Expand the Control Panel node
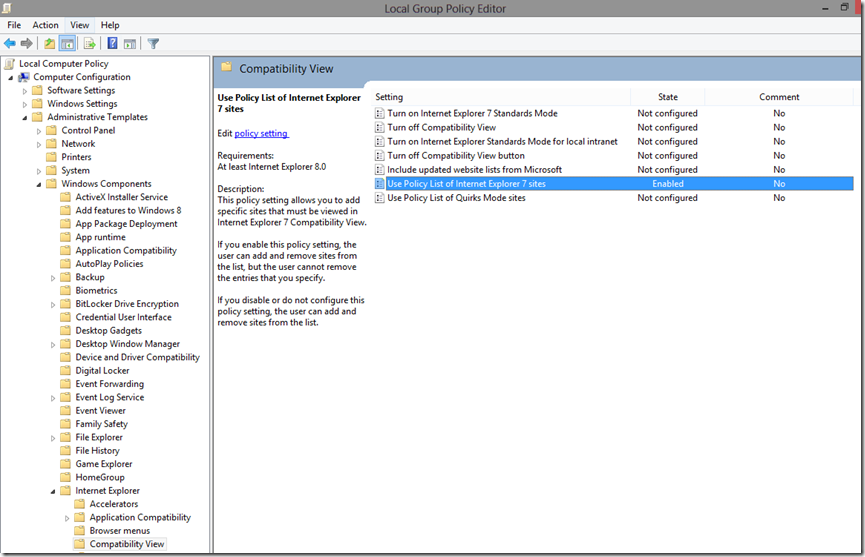Viewport: 865px width, 557px height. coord(39,131)
